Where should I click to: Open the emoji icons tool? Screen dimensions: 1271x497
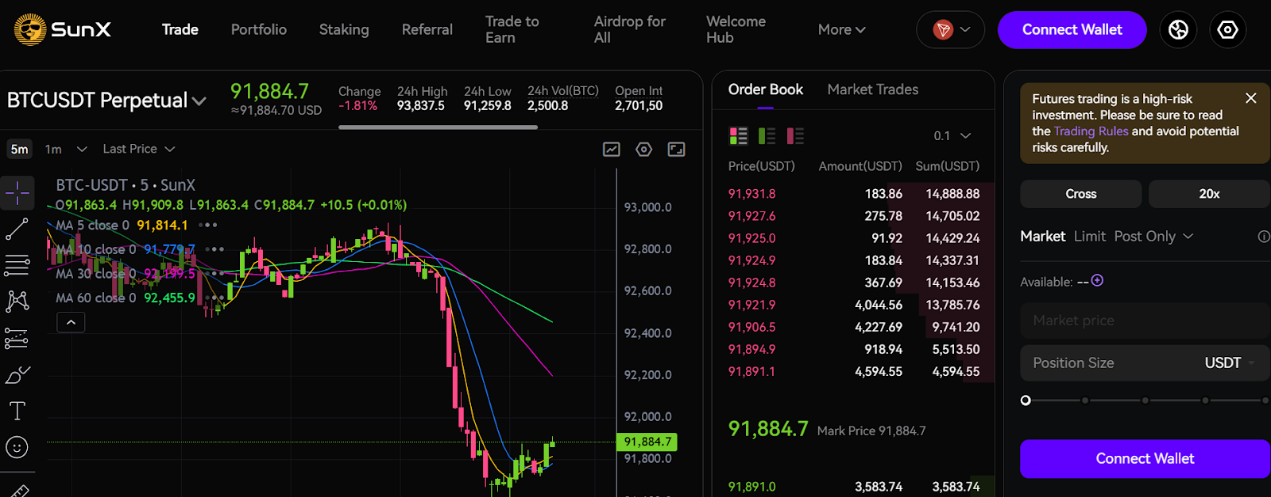click(x=17, y=447)
